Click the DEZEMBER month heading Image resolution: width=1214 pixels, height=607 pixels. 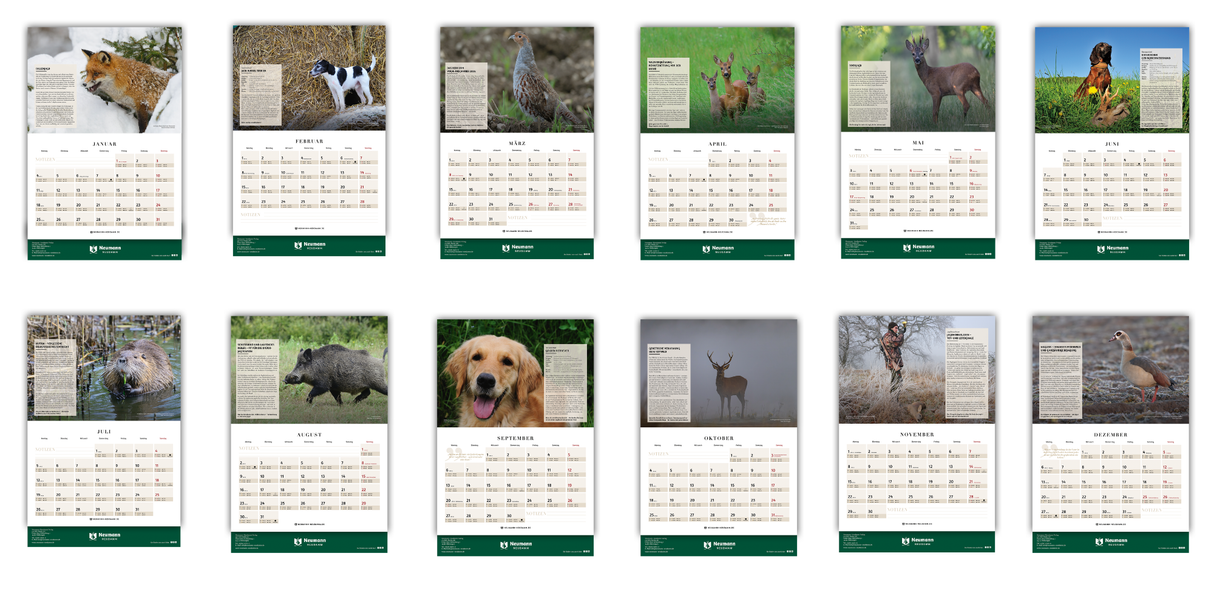(1111, 434)
